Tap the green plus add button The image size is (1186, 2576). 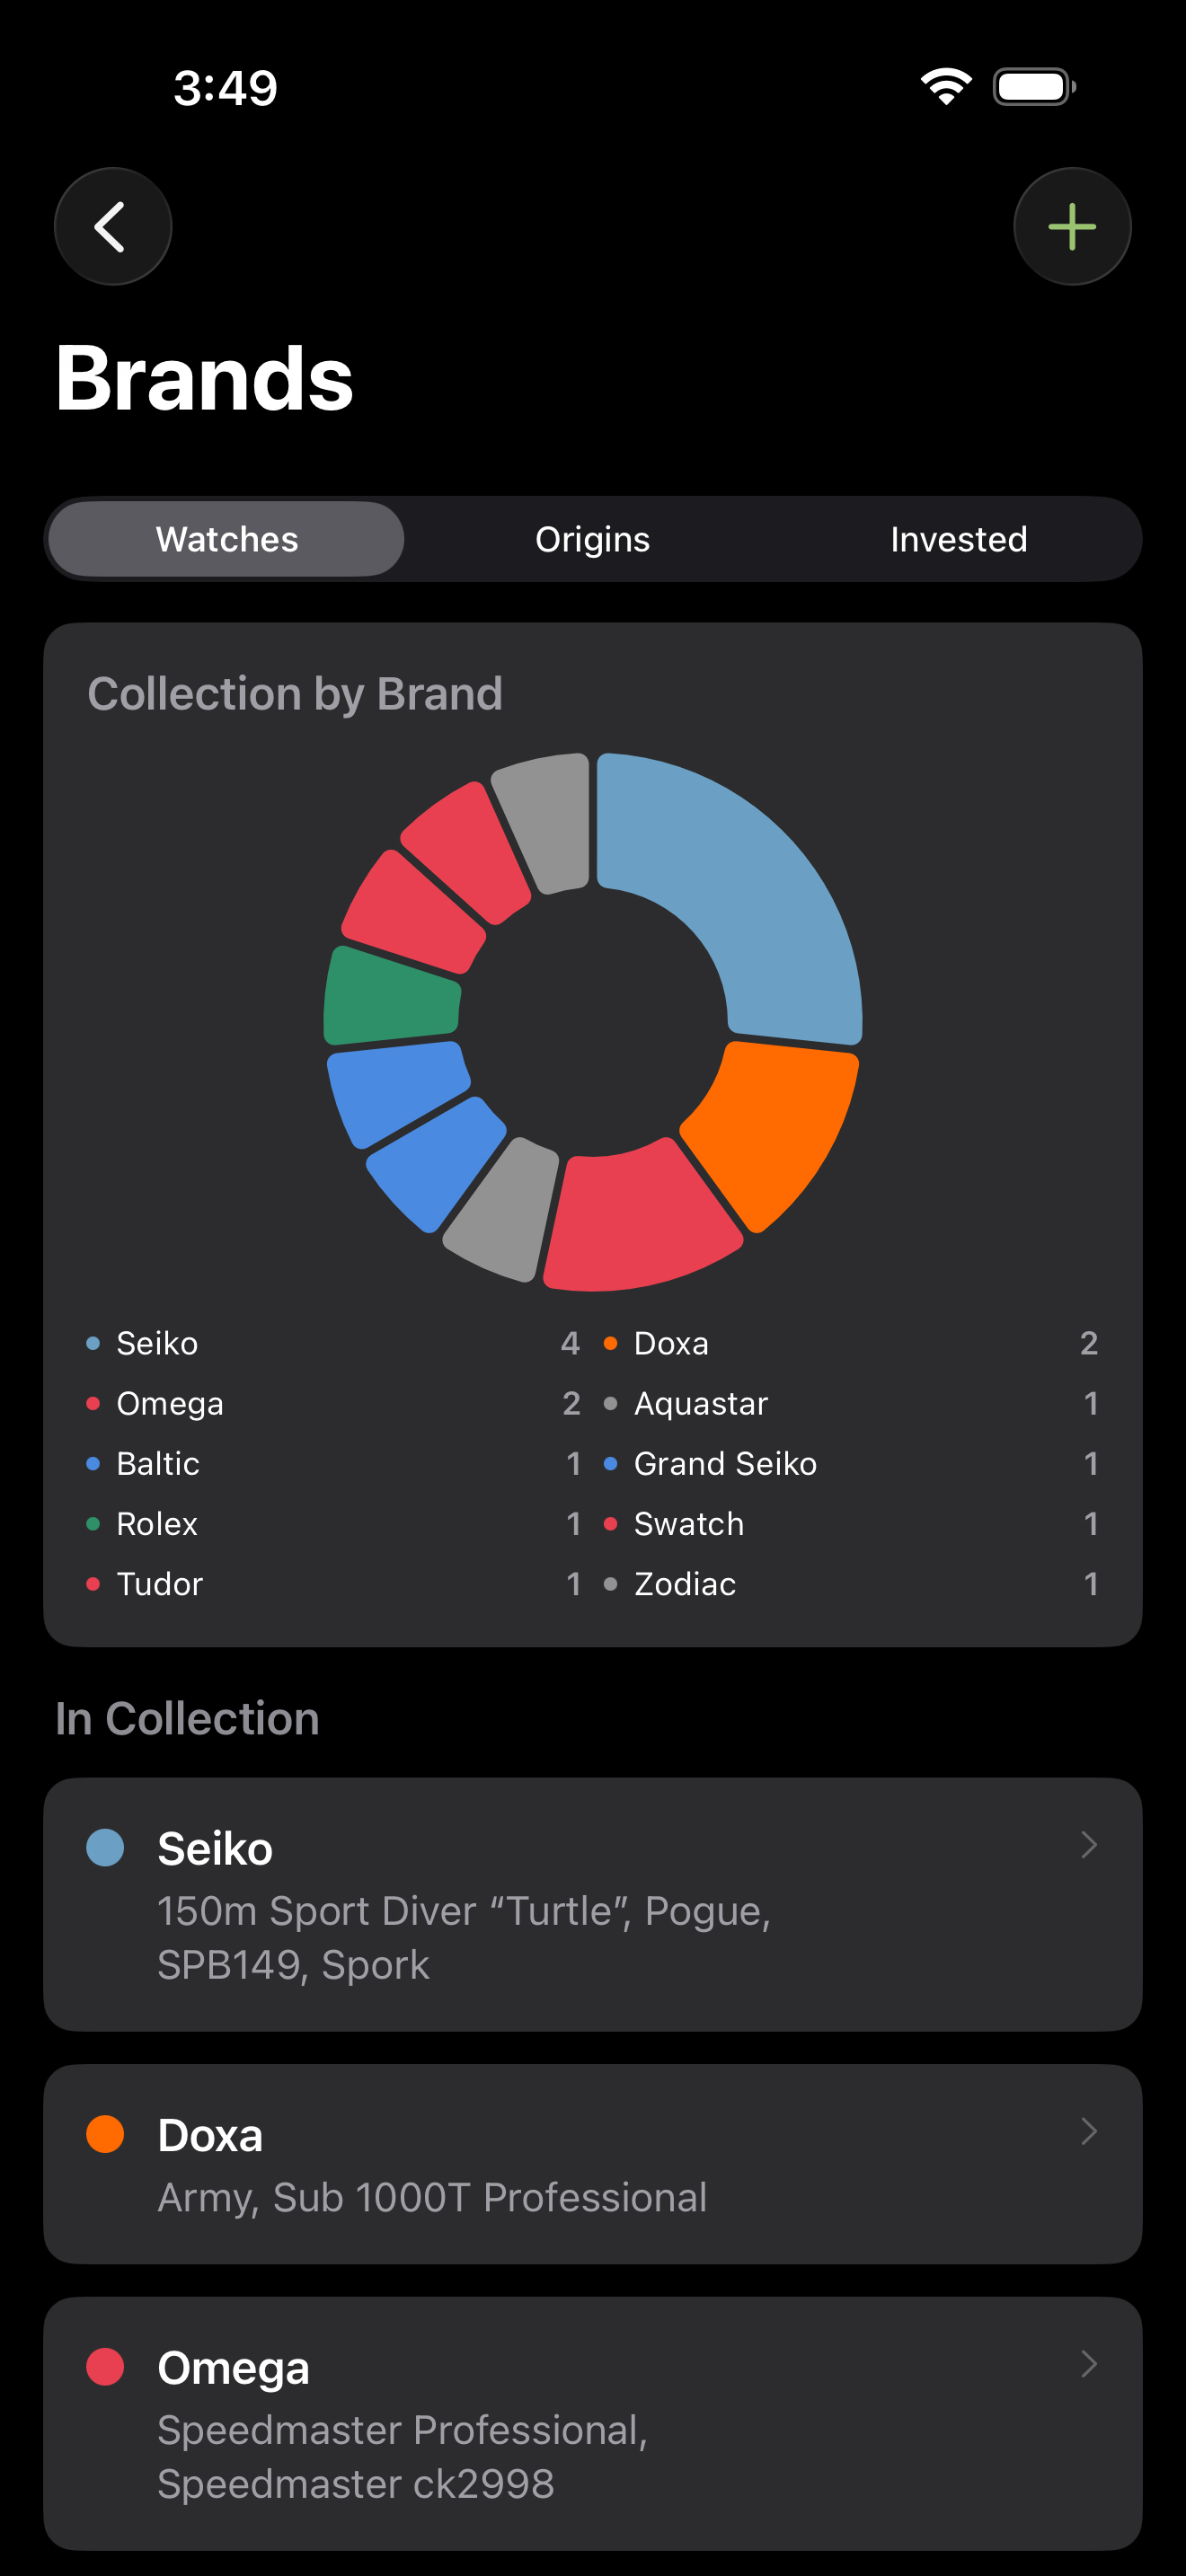(x=1072, y=227)
